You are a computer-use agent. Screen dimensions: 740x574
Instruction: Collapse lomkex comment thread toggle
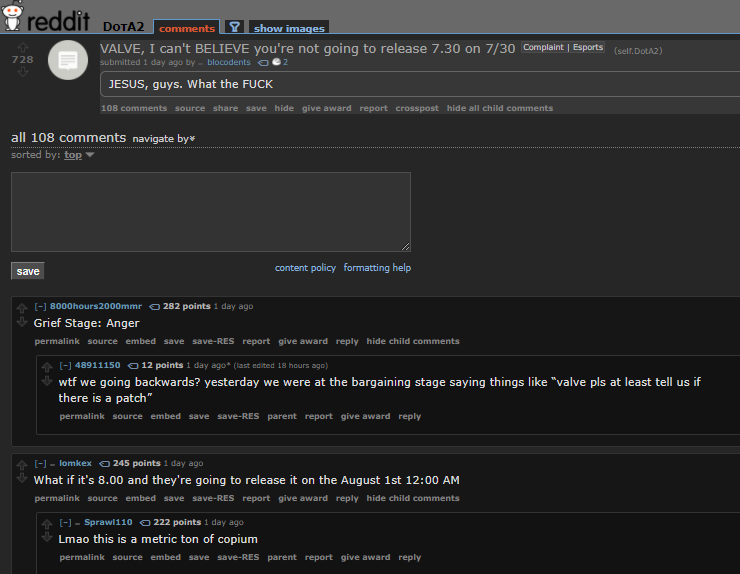tap(40, 464)
